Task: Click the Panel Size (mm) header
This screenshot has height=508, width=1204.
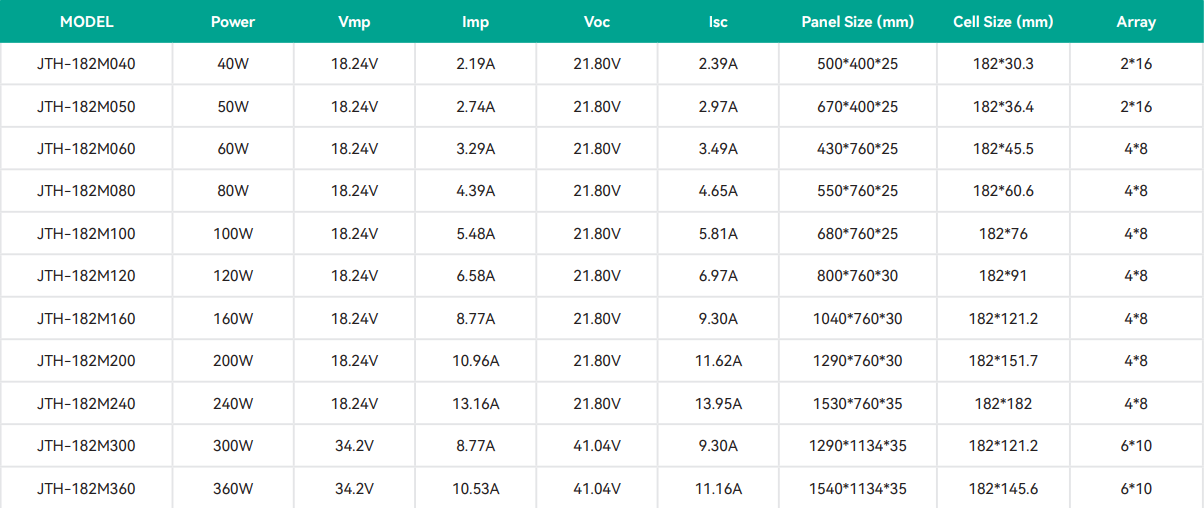Action: [857, 22]
